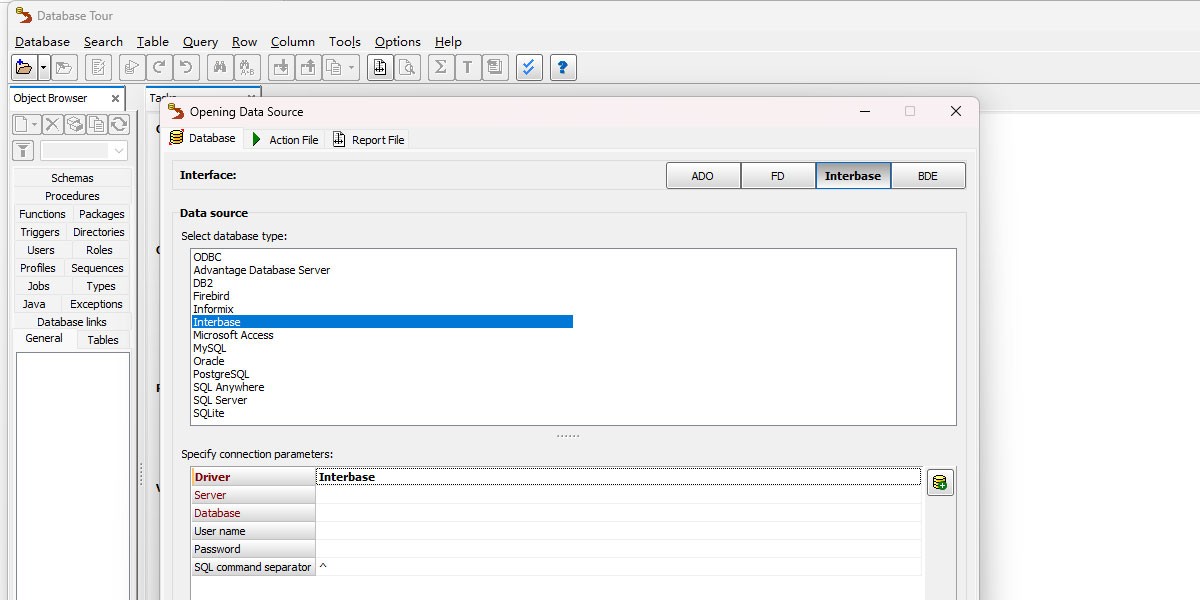Switch to the Tables tab in Object Browser
1200x600 pixels.
[x=103, y=340]
